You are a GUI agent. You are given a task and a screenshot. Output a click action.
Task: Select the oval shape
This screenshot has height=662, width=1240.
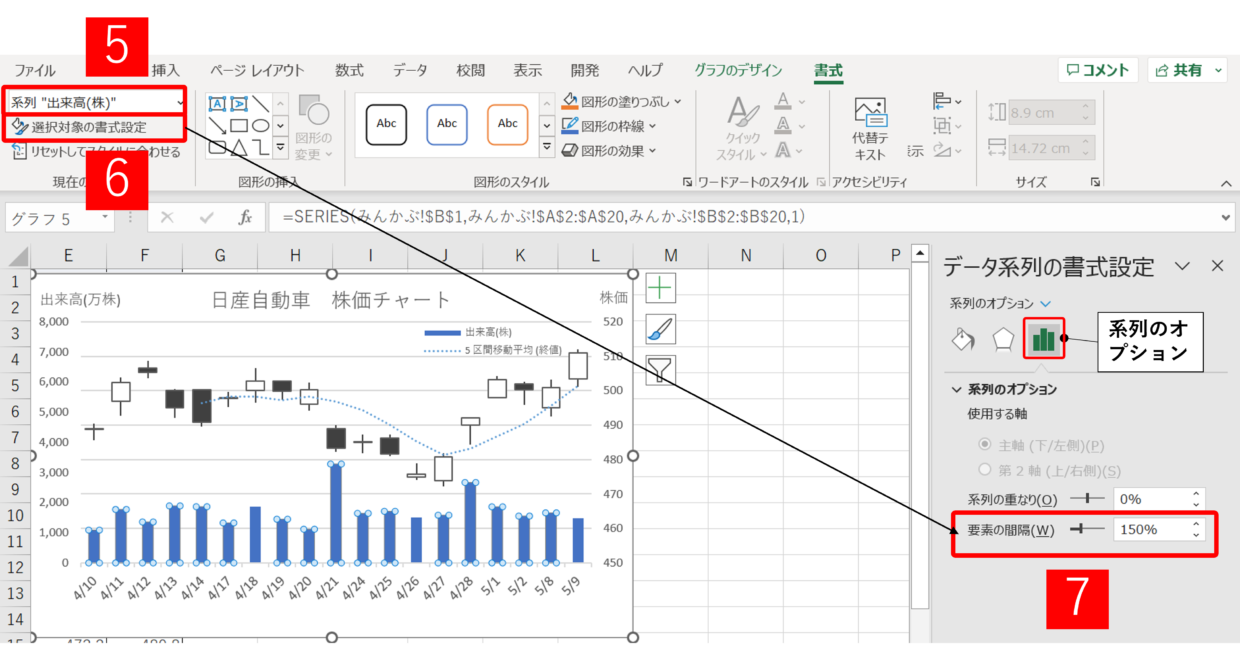[261, 126]
